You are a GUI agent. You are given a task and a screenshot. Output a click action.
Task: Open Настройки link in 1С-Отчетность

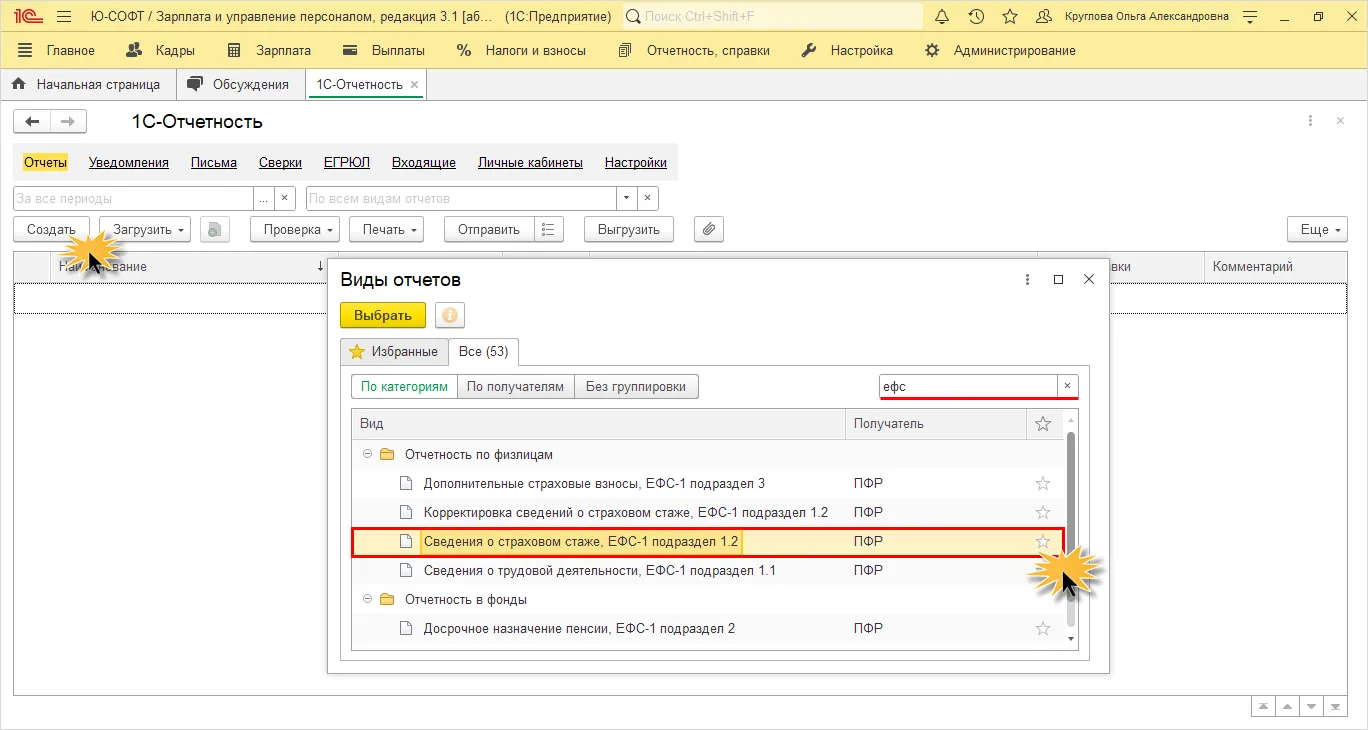click(636, 162)
